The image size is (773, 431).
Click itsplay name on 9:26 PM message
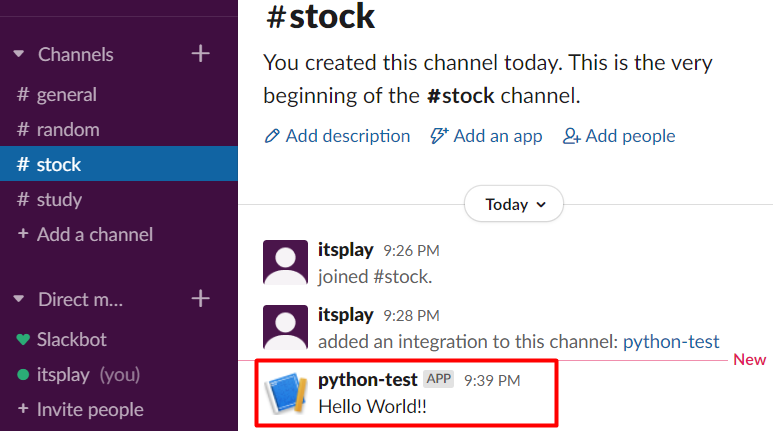(345, 250)
